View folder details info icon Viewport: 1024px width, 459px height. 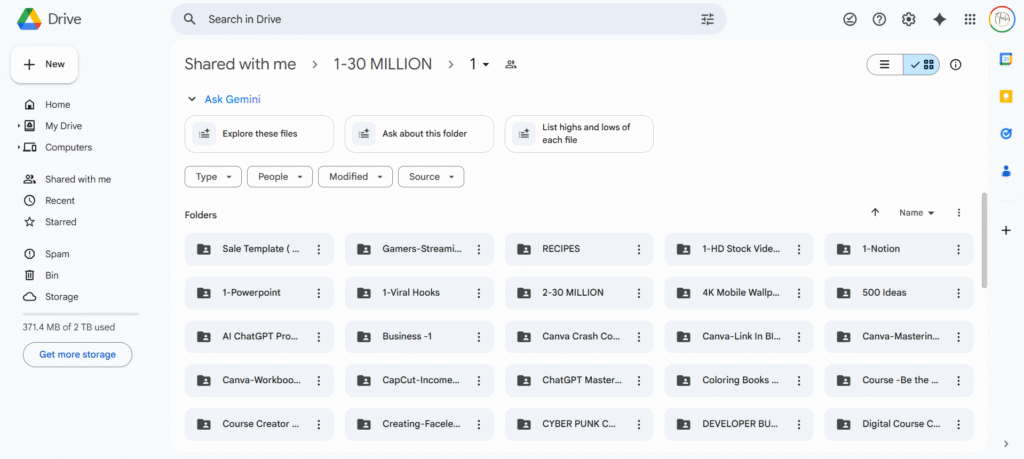955,65
